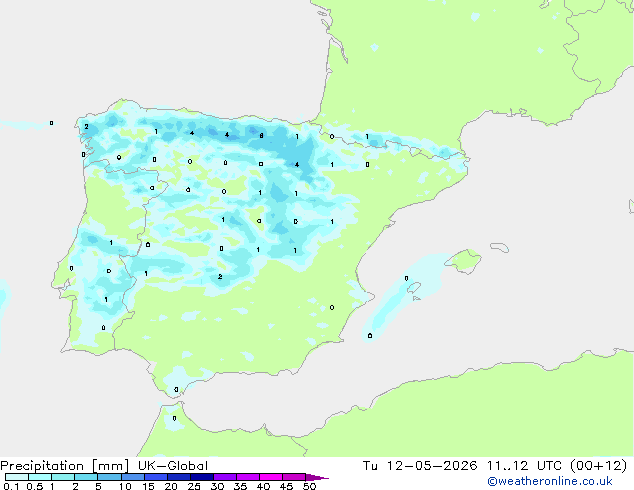Click the legend label "50"

[x=309, y=486]
